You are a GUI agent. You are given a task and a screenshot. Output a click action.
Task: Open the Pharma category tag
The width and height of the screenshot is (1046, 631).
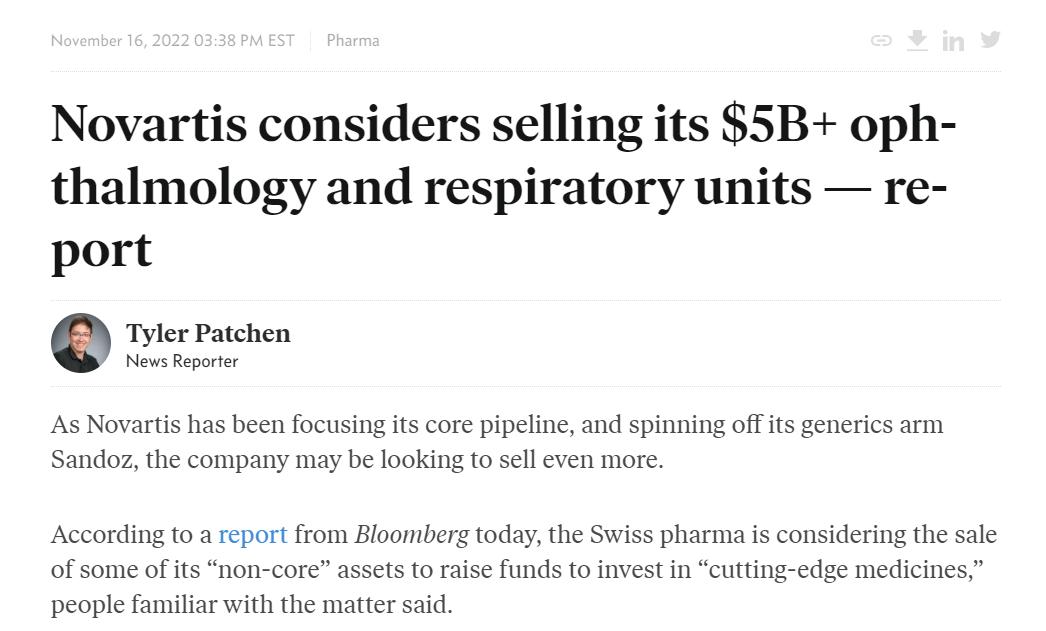tap(353, 41)
